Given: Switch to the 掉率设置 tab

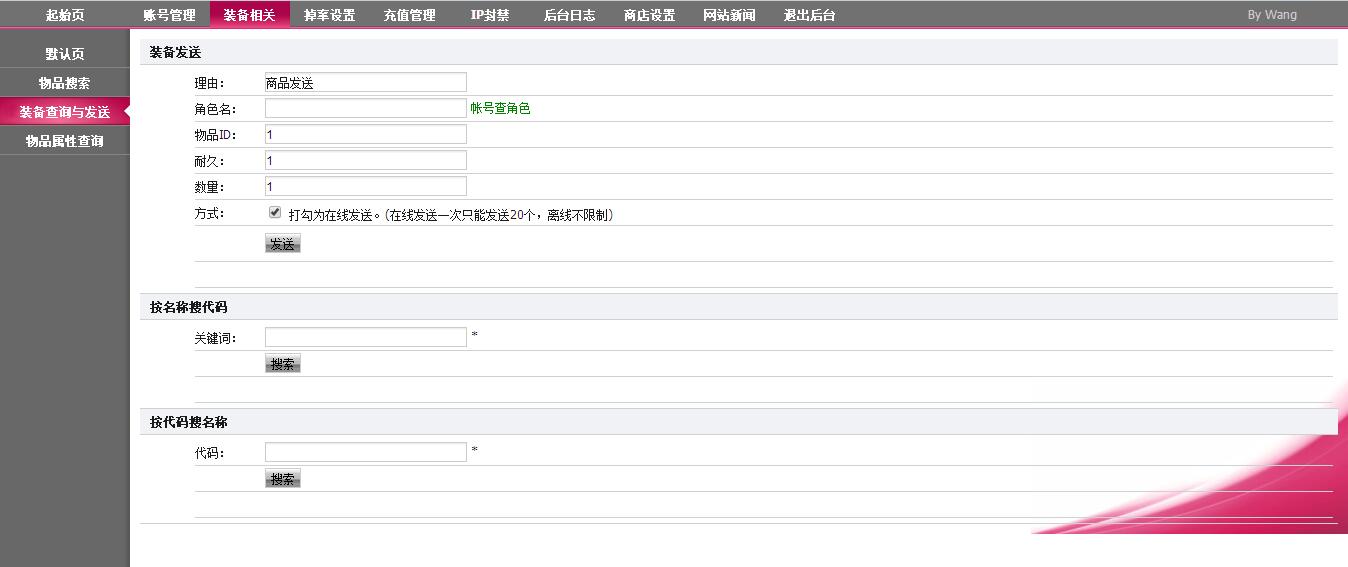Looking at the screenshot, I should pyautogui.click(x=329, y=15).
